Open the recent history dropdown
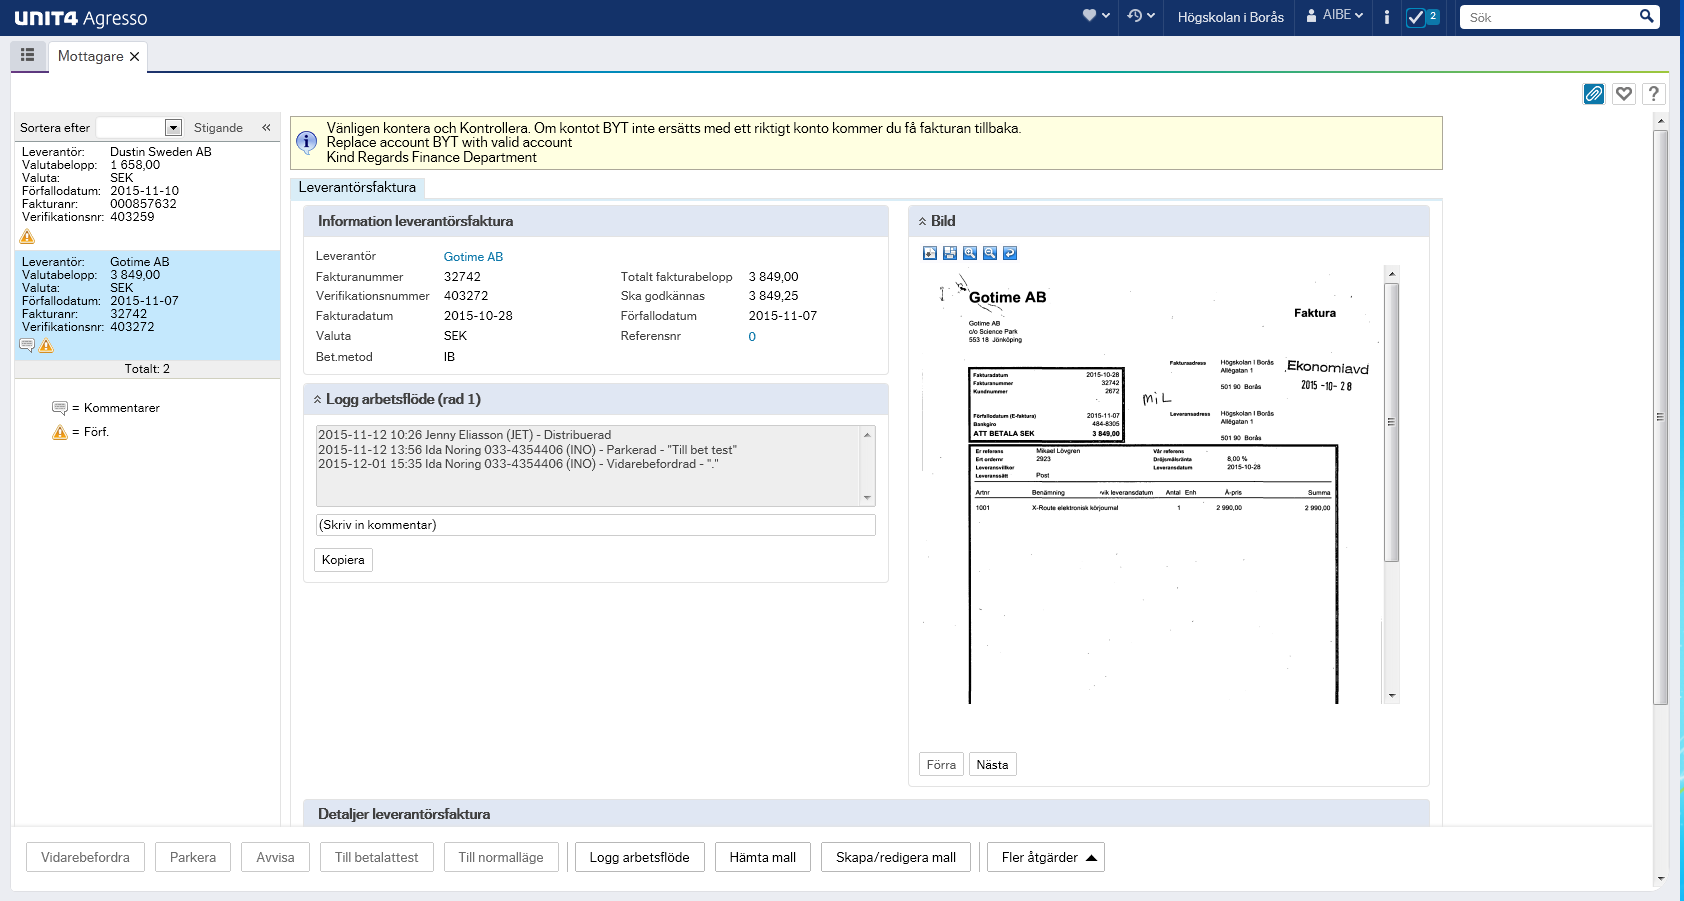 click(x=1141, y=16)
